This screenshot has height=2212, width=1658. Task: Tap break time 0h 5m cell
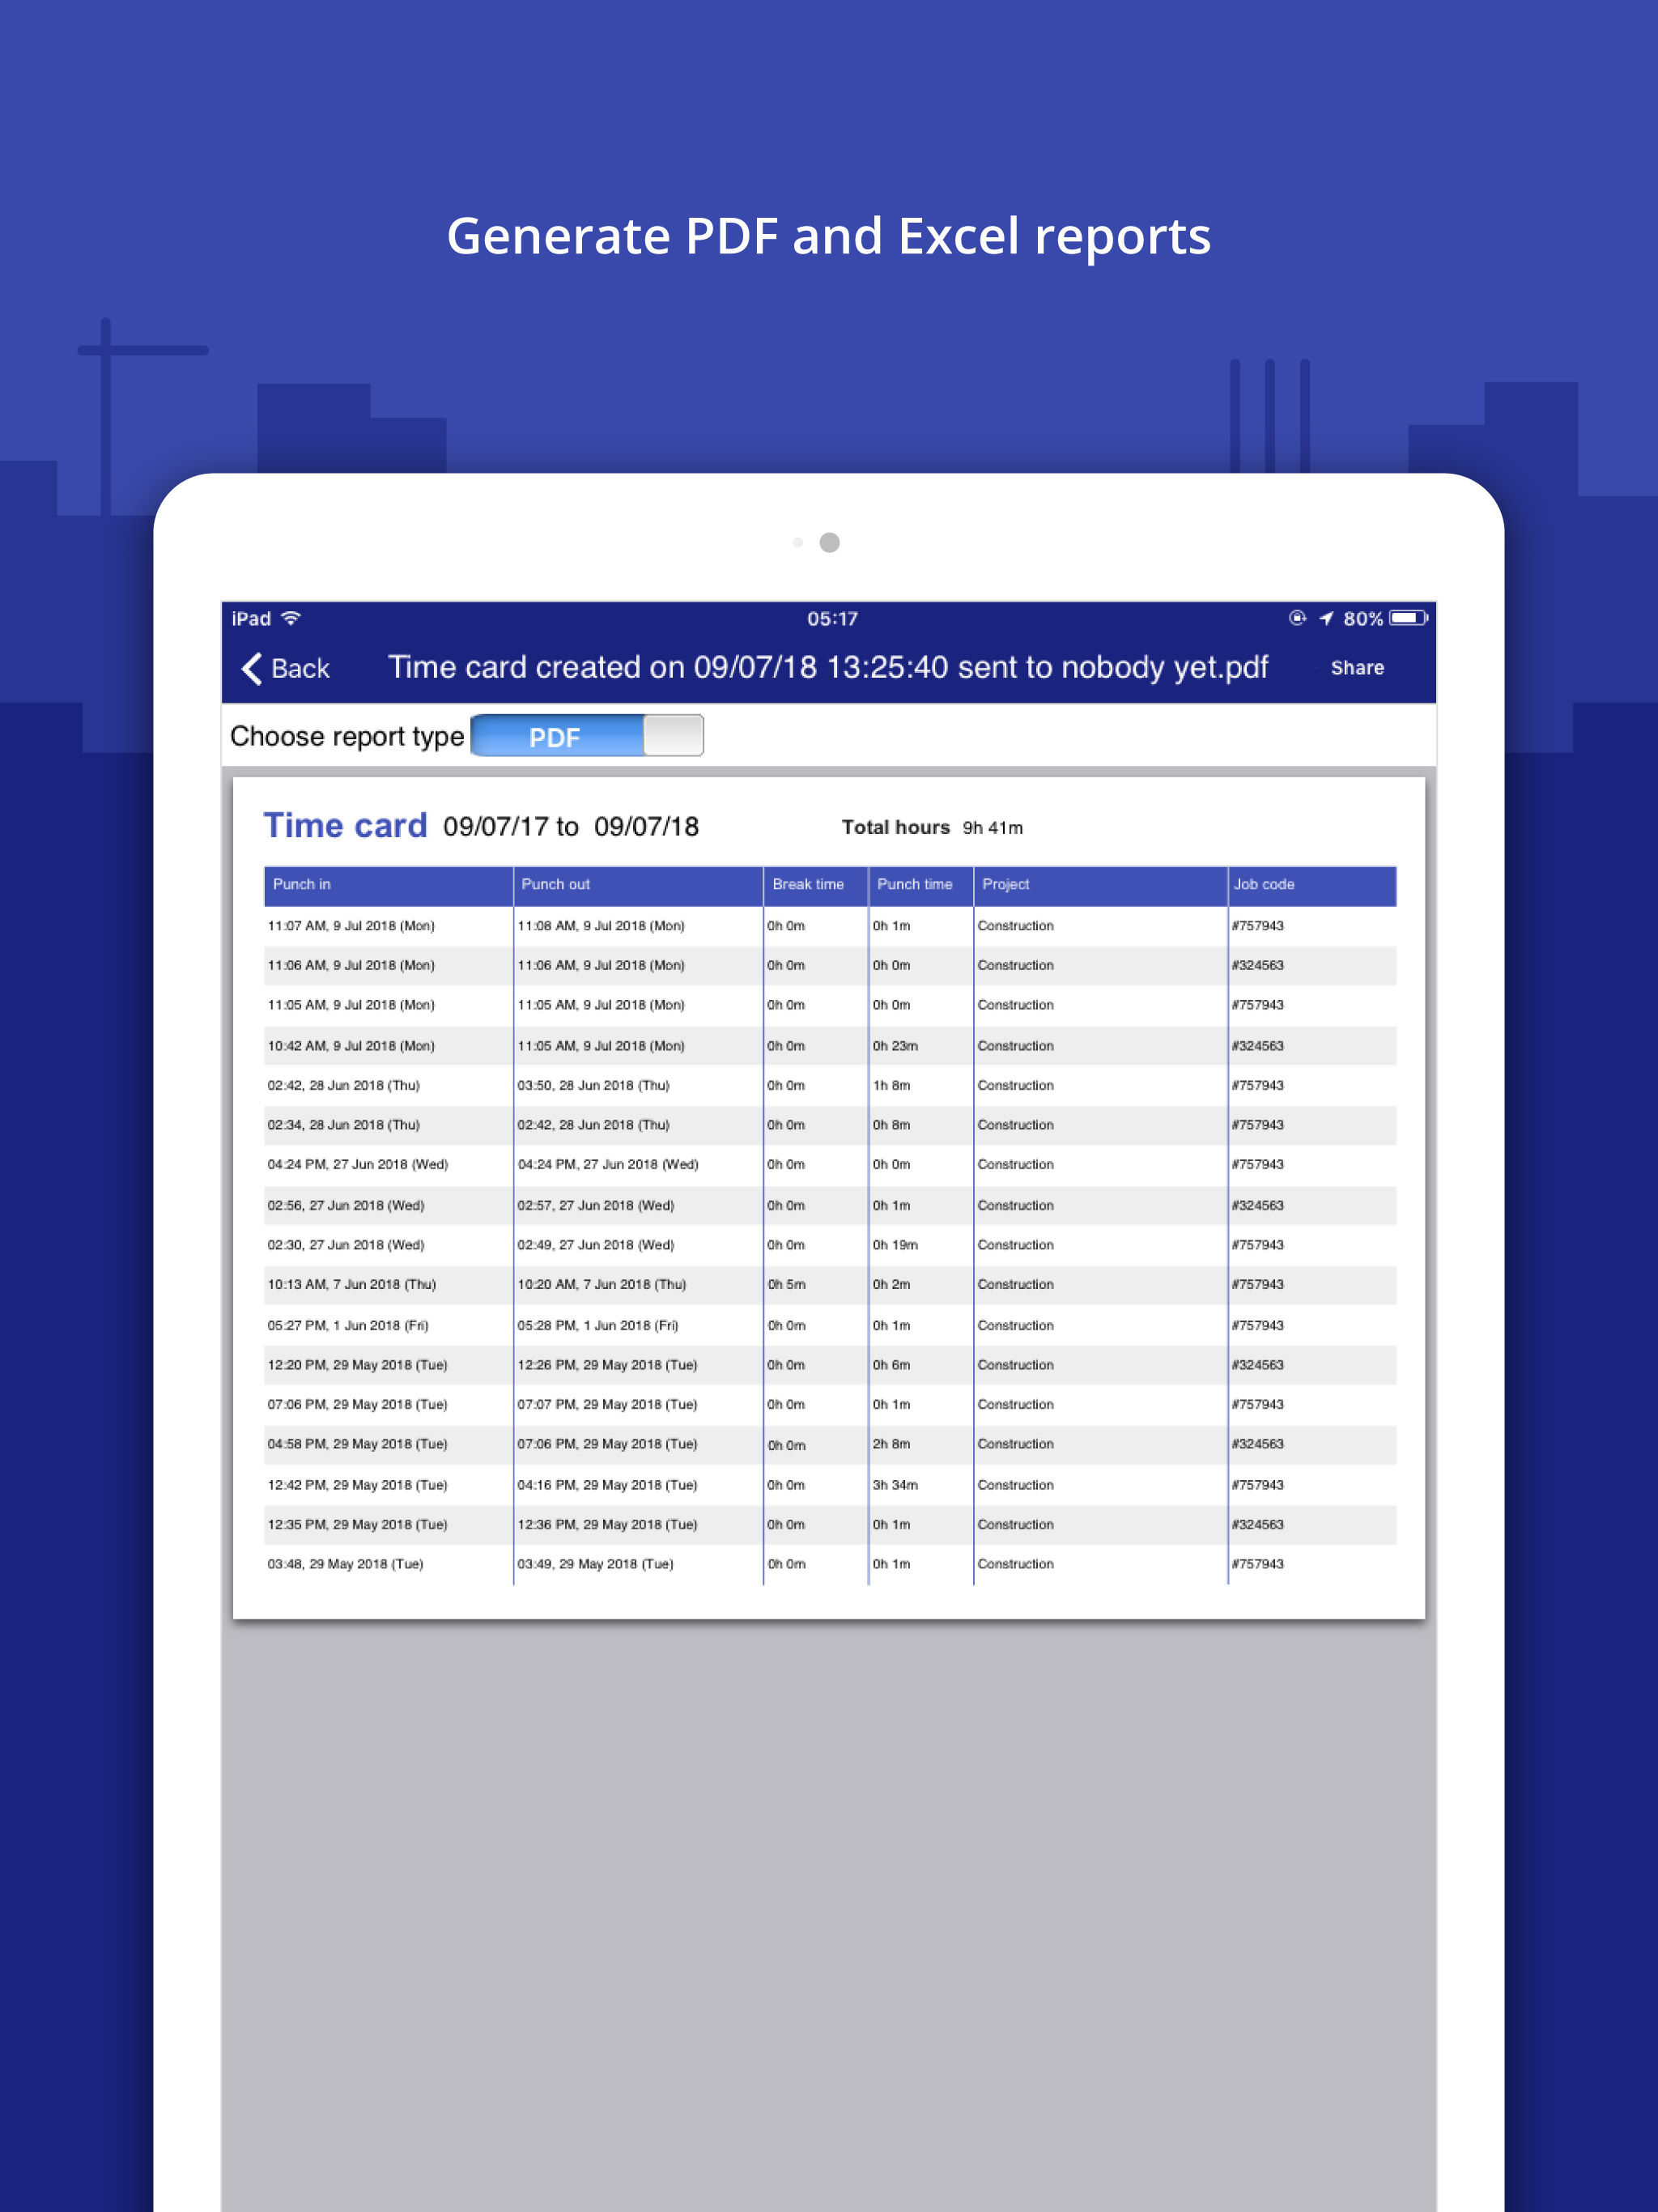point(786,1285)
